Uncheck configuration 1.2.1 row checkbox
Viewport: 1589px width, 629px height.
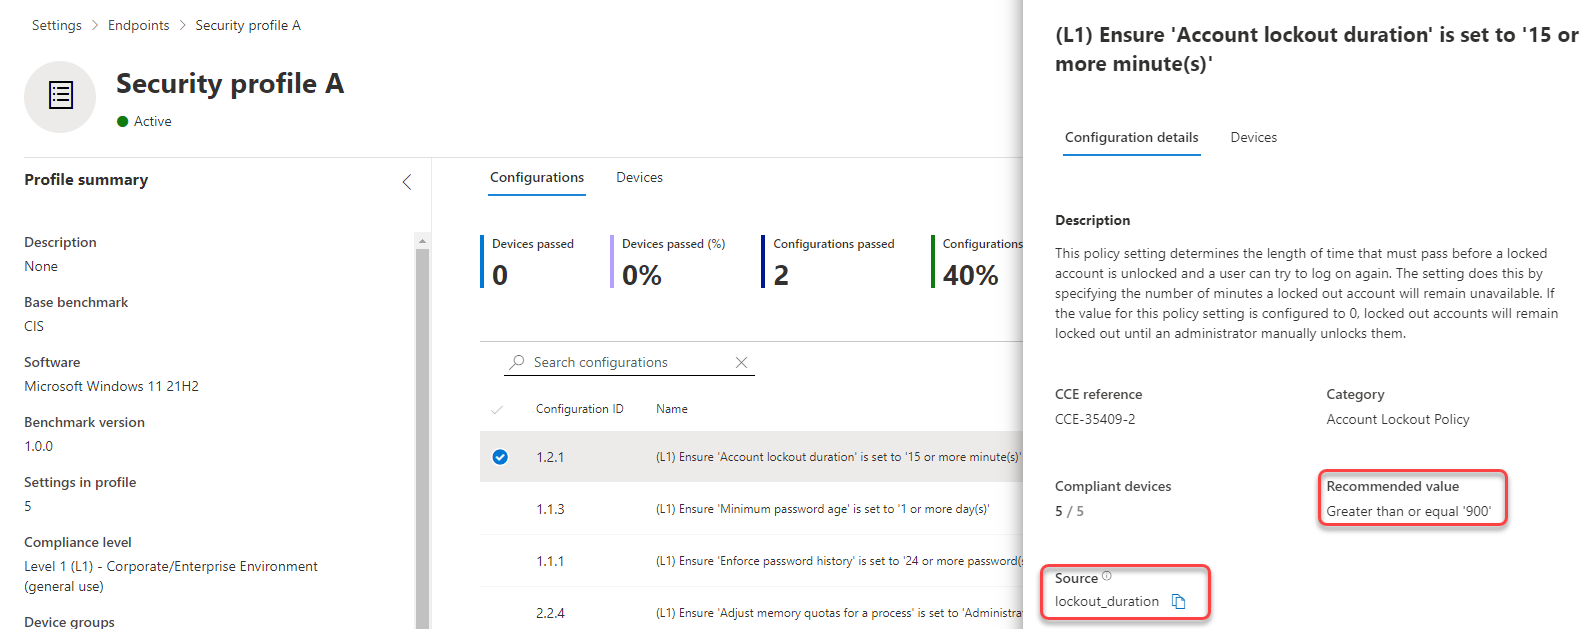pyautogui.click(x=500, y=457)
